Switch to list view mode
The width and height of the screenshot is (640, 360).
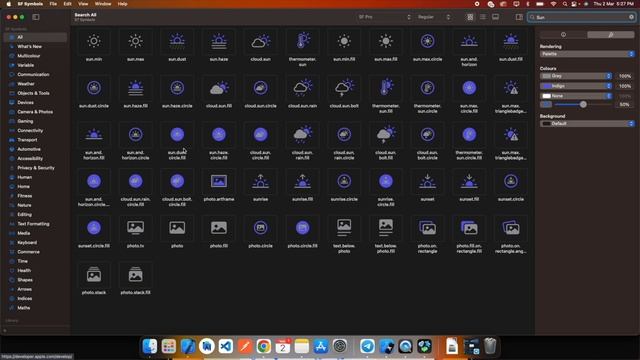pos(483,17)
